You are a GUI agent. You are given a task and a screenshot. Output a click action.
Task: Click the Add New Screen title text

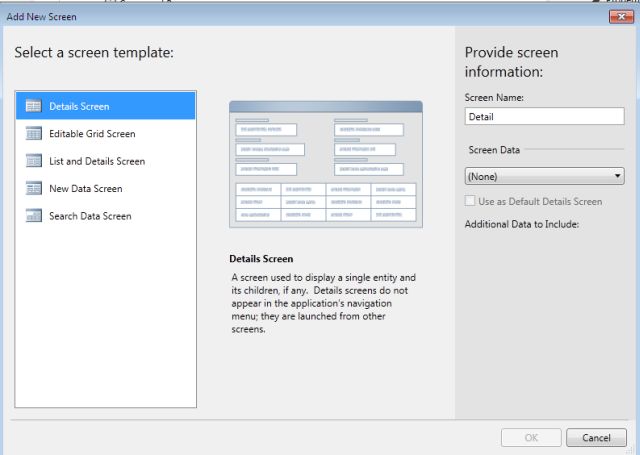point(42,17)
